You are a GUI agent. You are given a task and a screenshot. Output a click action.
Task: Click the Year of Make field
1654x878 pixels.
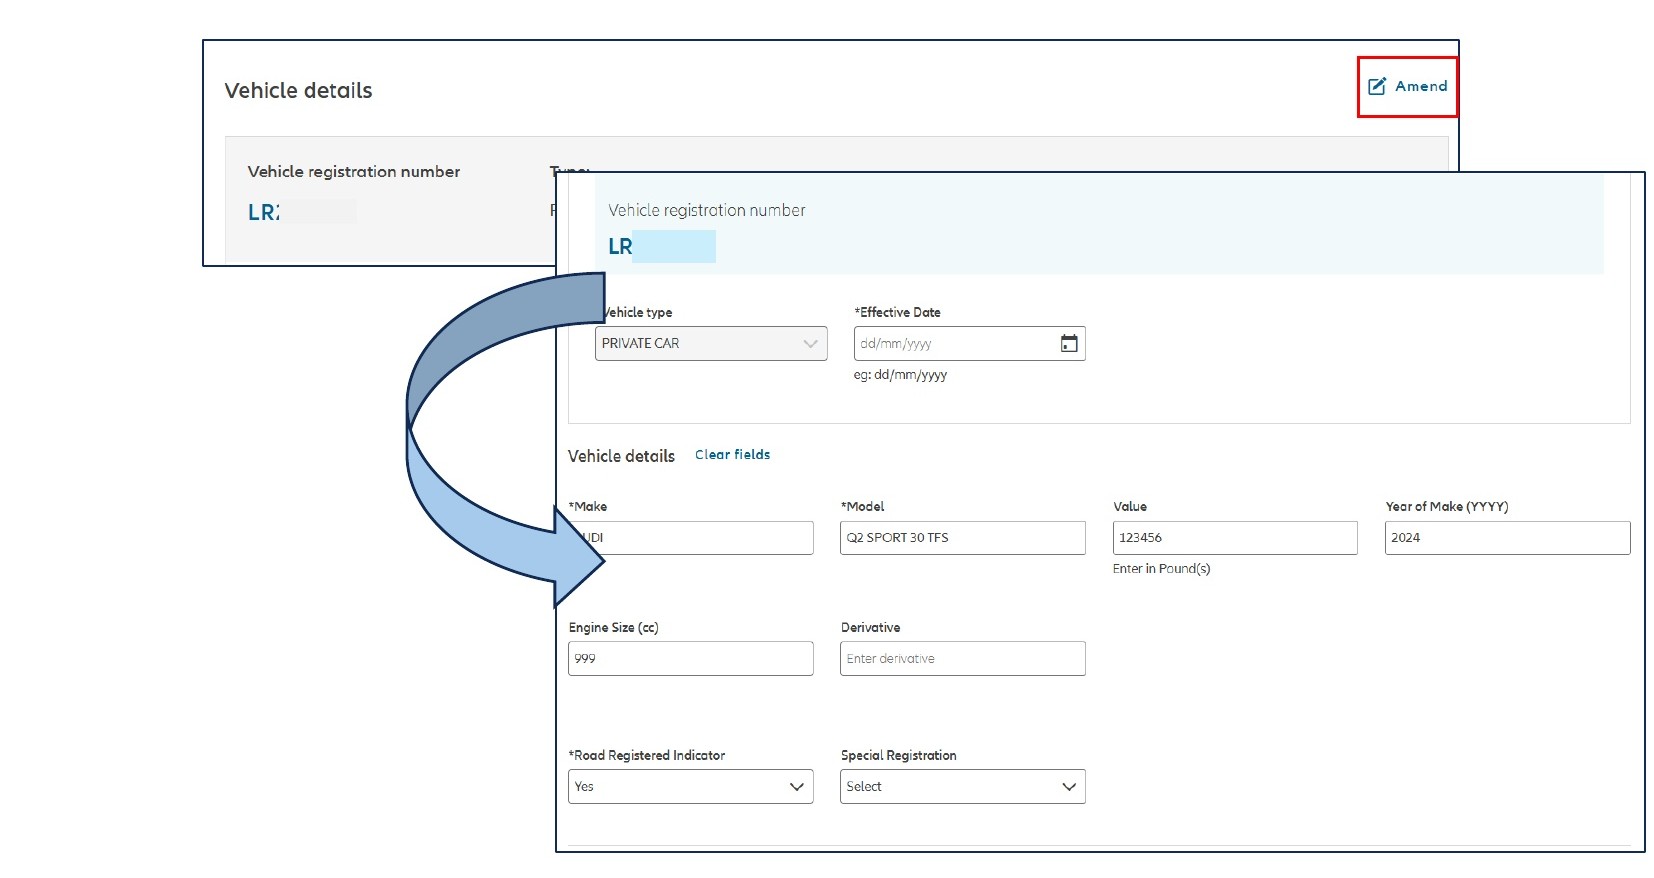tap(1508, 537)
